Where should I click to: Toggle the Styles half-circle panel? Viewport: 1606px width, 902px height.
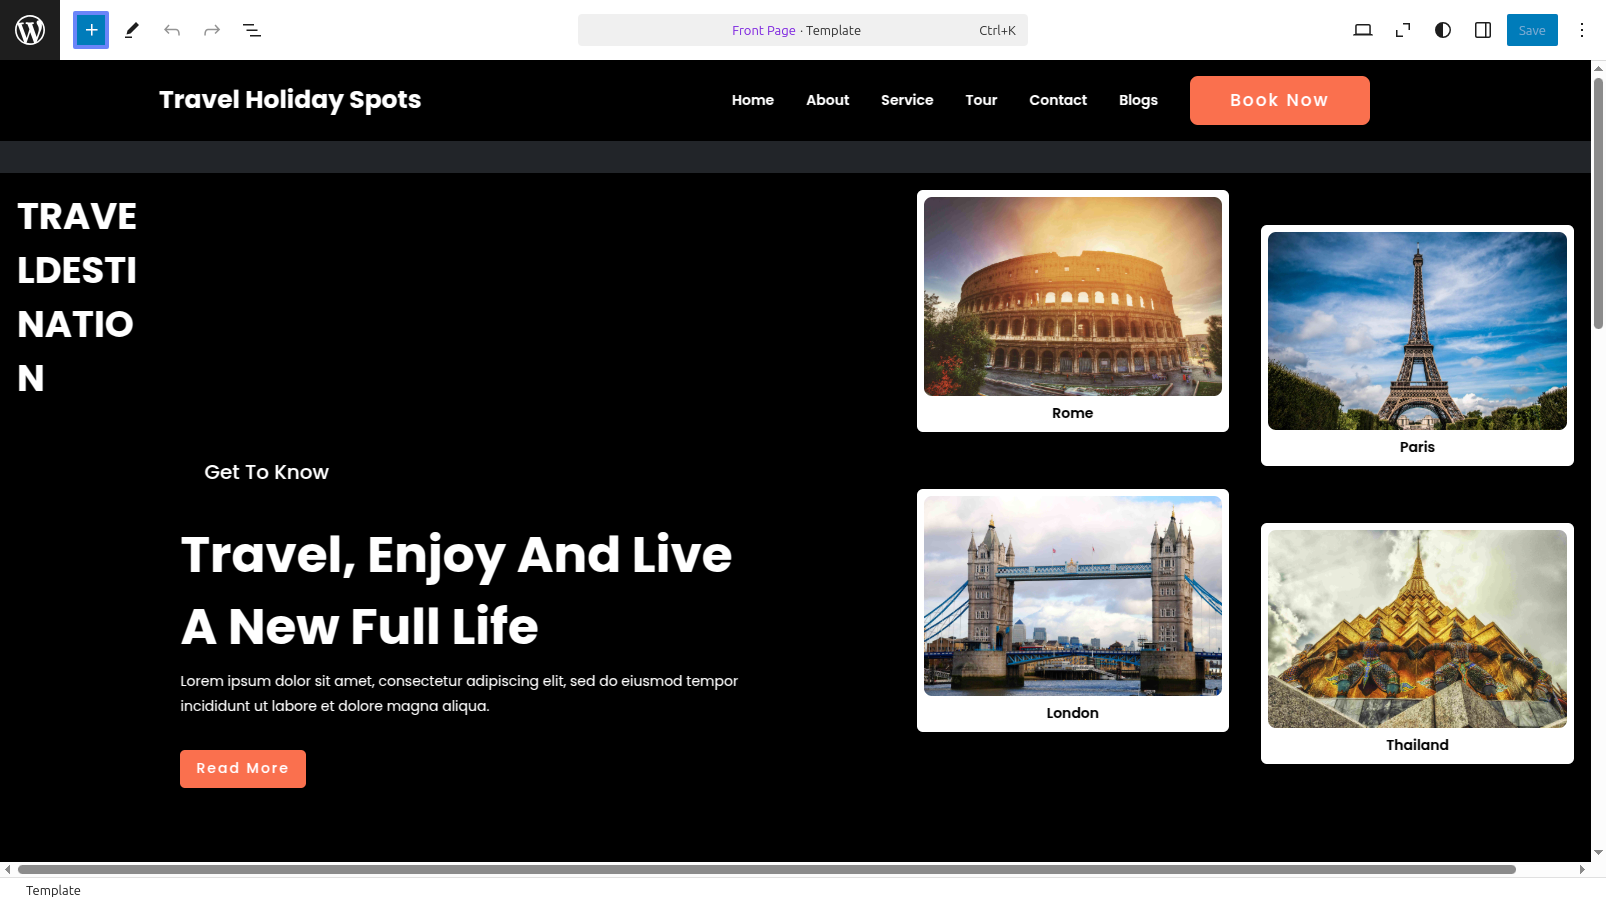1443,30
